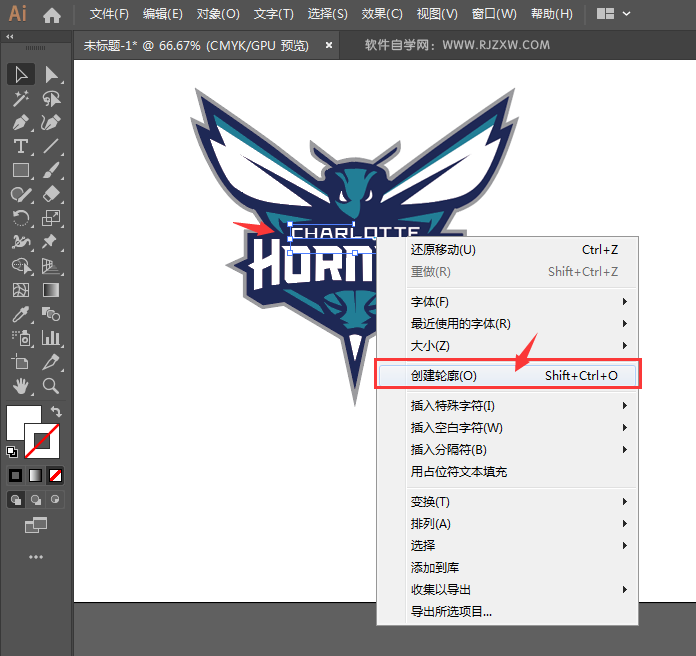Set paint type to Gradient

[35, 475]
